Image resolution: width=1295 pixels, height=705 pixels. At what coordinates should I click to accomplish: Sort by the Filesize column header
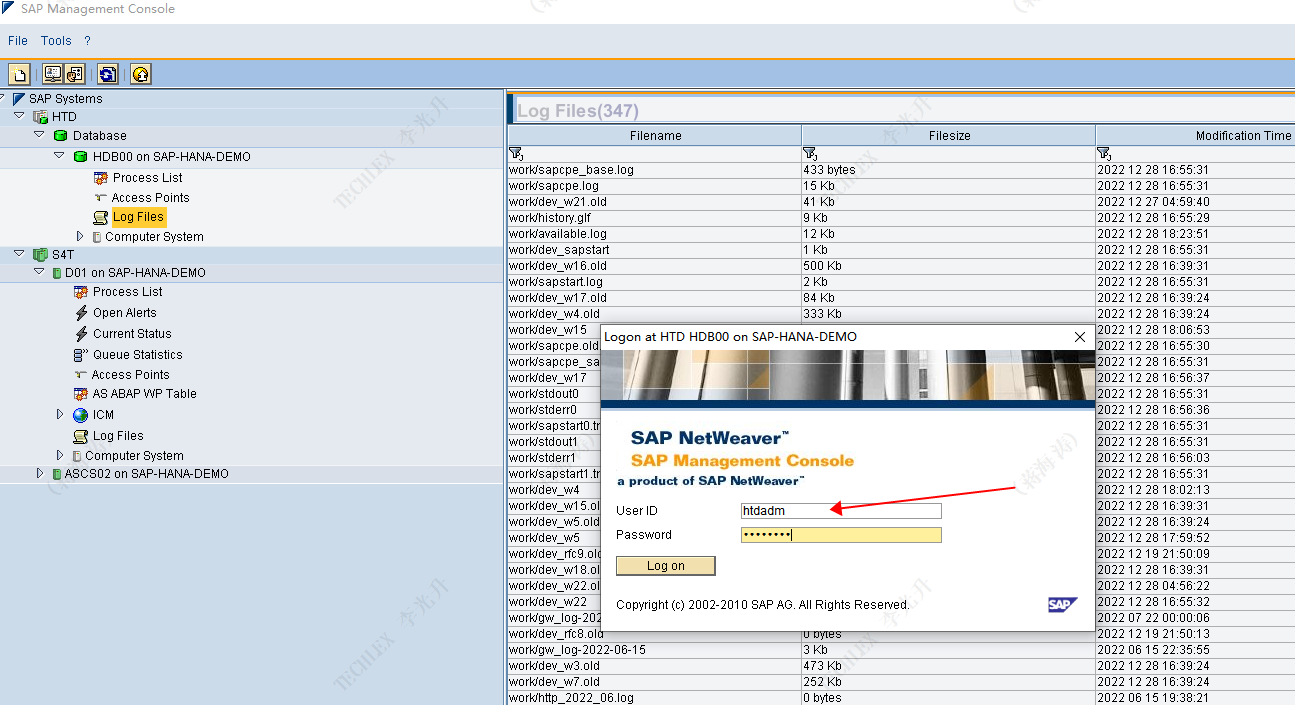point(949,135)
